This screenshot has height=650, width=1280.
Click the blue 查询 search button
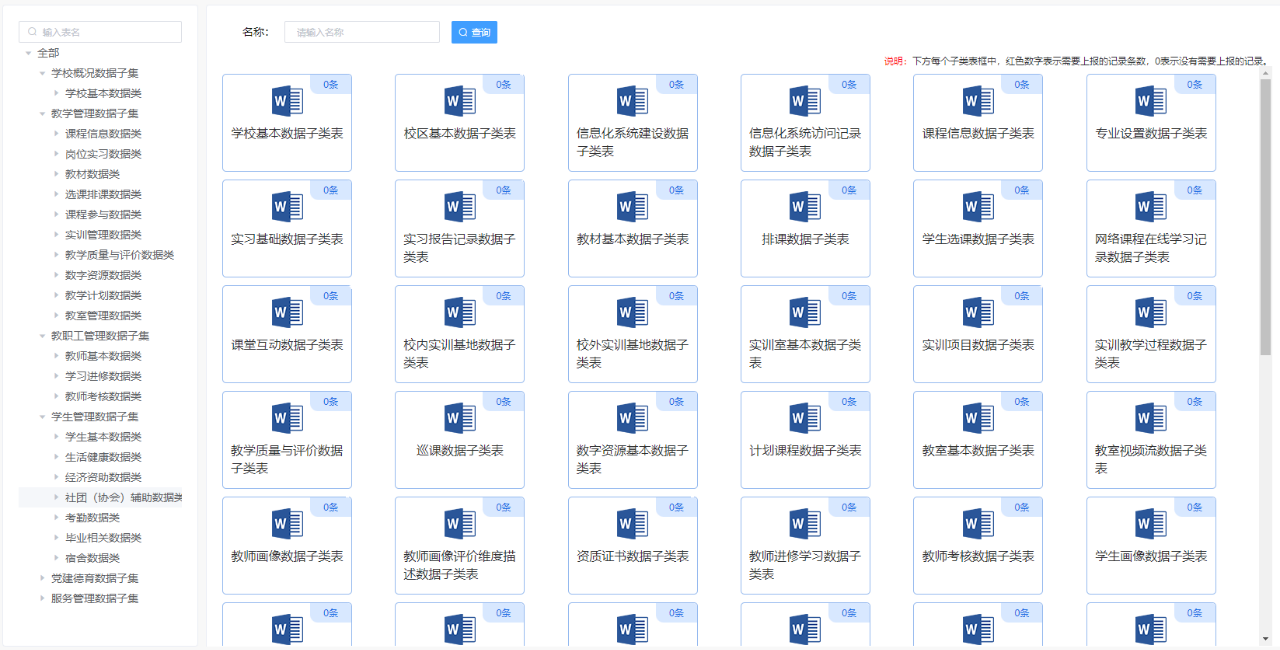[474, 32]
